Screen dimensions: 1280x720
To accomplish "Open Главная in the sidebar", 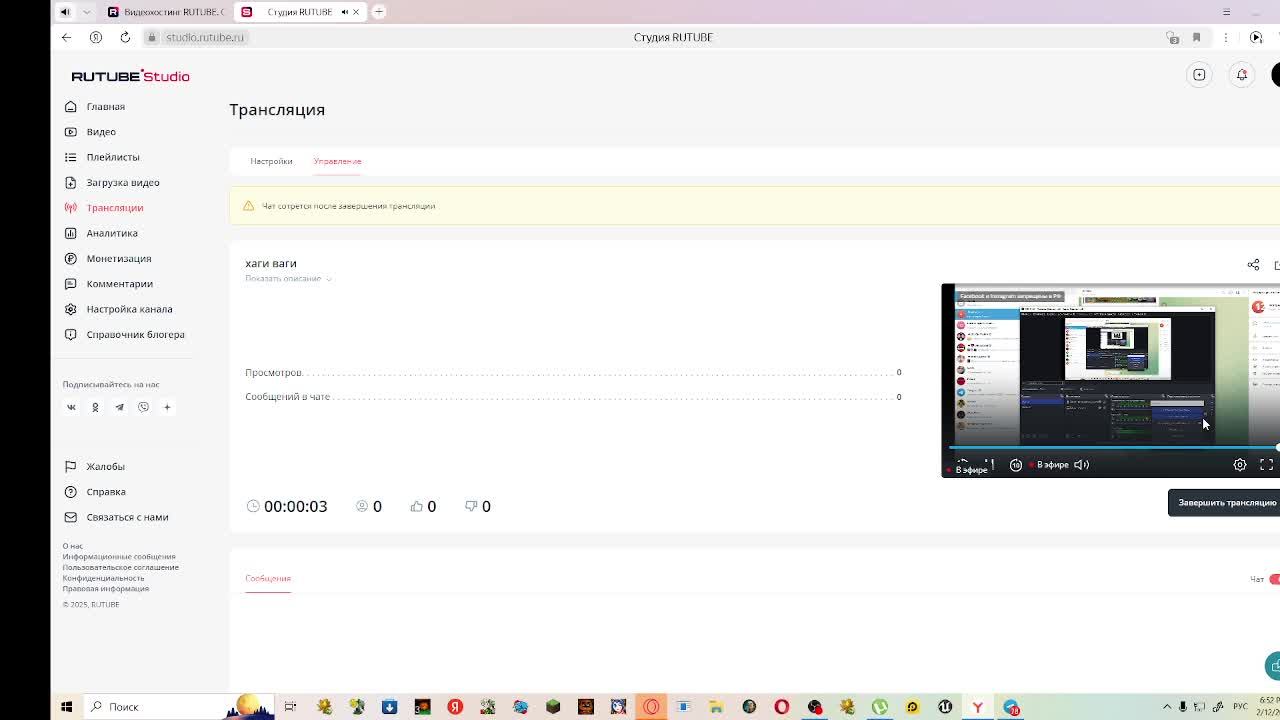I will pyautogui.click(x=105, y=107).
